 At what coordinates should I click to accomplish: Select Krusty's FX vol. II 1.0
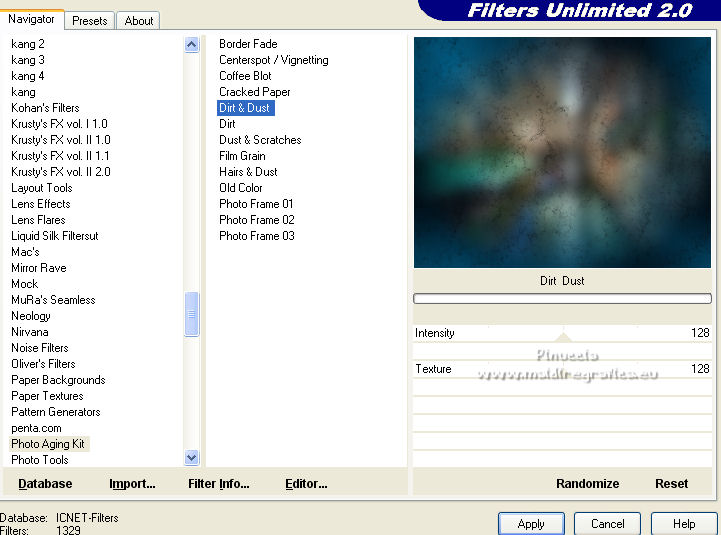[x=61, y=140]
